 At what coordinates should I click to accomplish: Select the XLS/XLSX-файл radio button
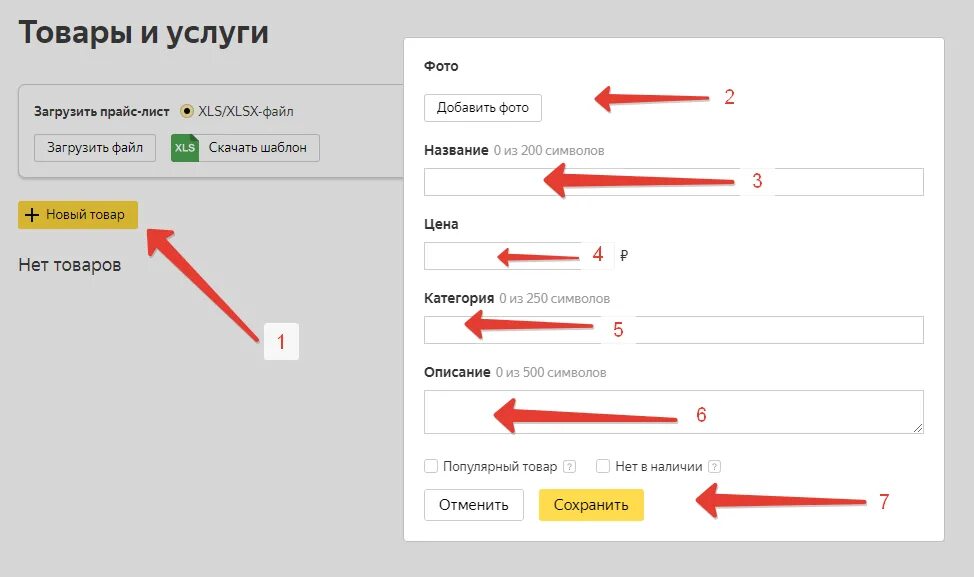click(x=186, y=111)
